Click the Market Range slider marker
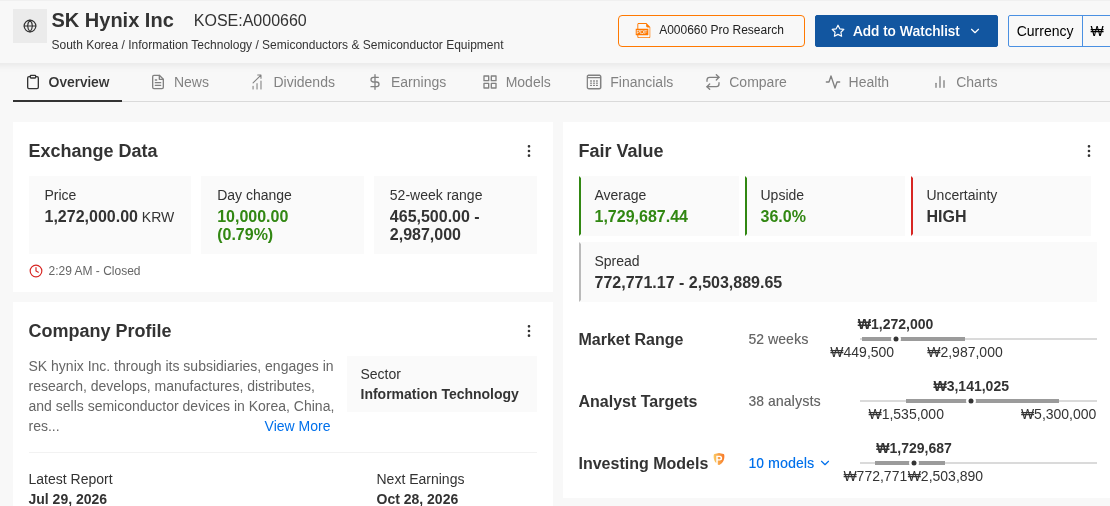Screen dimensions: 1110x506 click(x=896, y=339)
